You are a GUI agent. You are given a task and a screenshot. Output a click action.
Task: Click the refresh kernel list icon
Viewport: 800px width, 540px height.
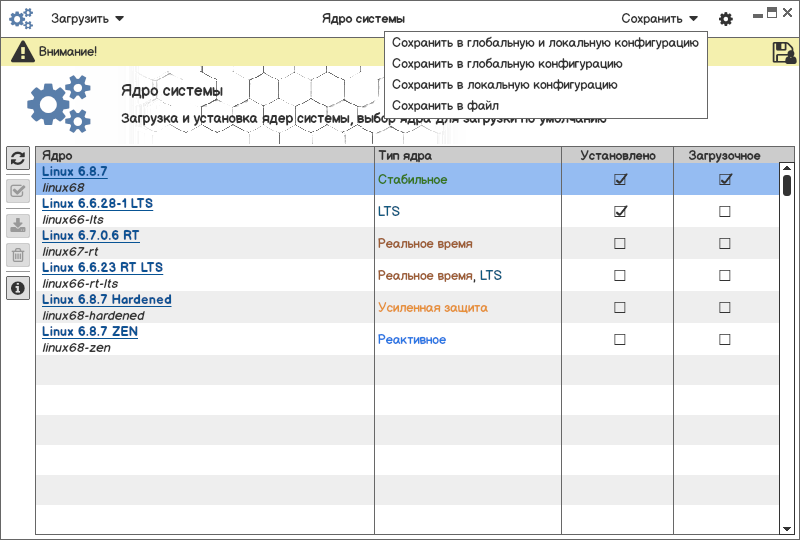click(18, 158)
